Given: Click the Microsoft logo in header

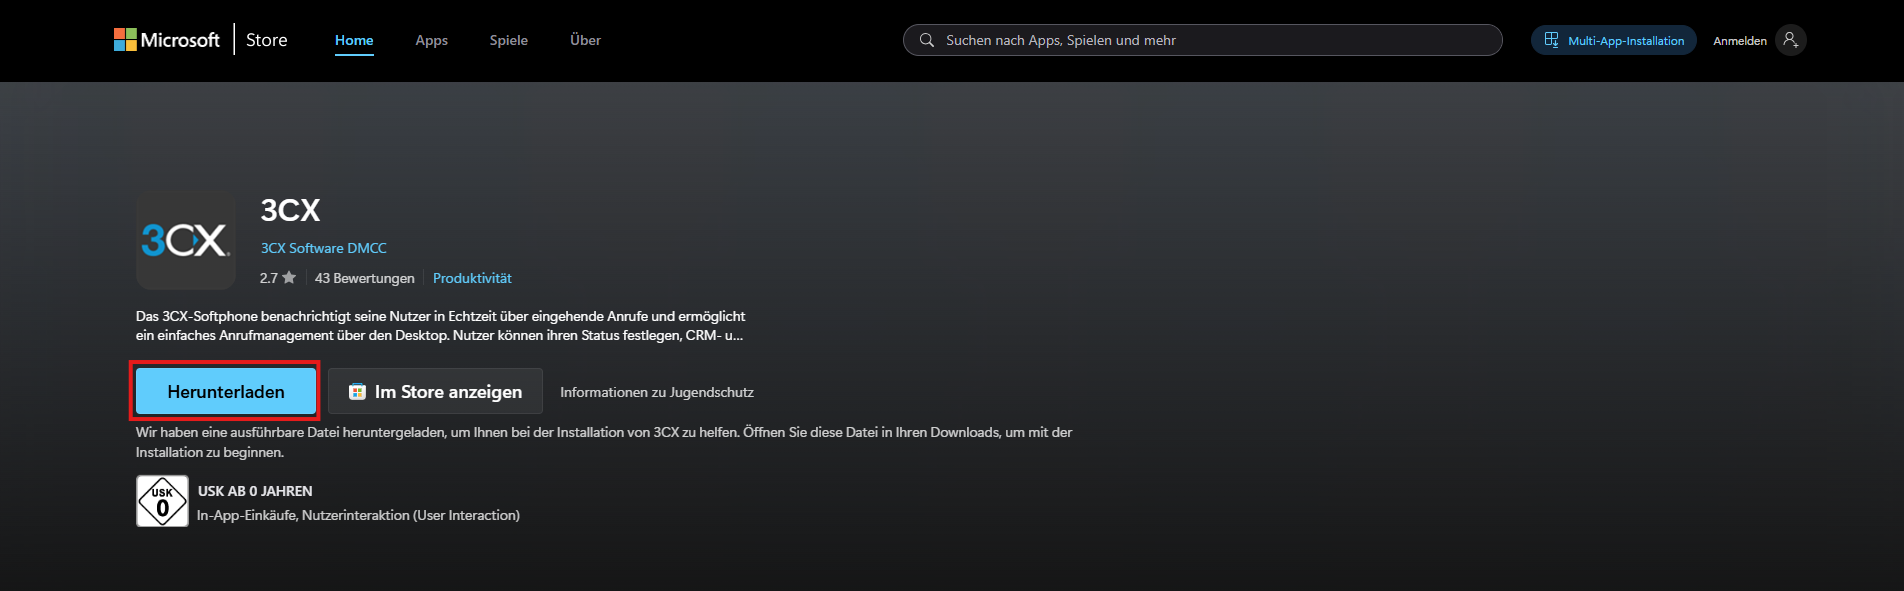Looking at the screenshot, I should tap(166, 40).
